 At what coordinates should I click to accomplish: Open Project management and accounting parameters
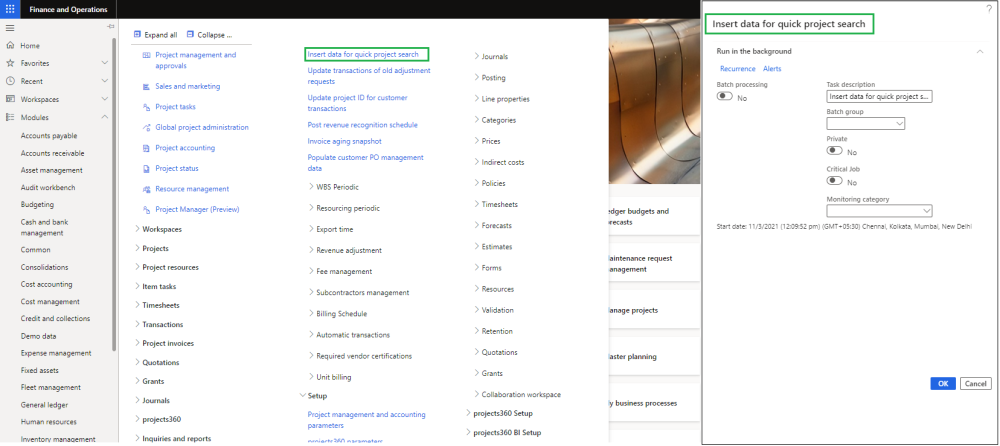pyautogui.click(x=366, y=420)
